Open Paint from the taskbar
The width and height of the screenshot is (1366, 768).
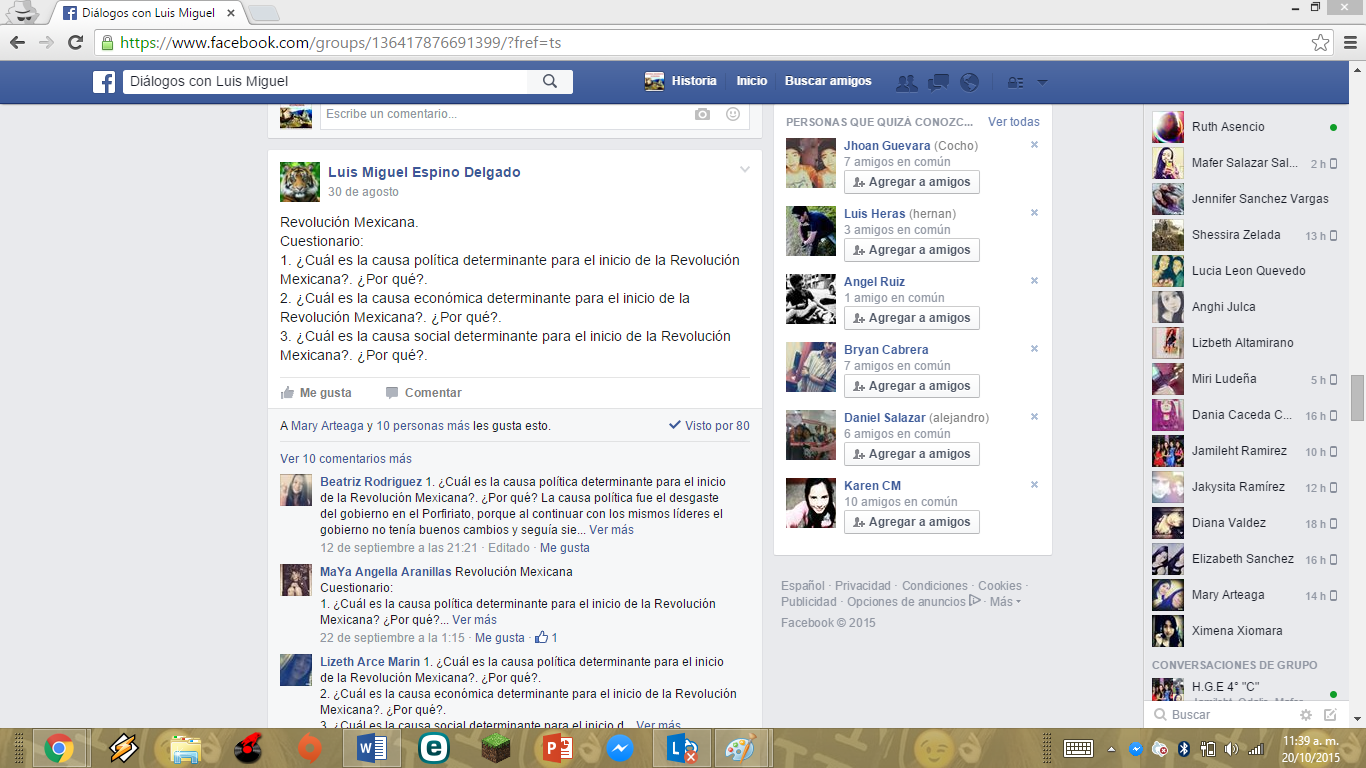coord(741,748)
